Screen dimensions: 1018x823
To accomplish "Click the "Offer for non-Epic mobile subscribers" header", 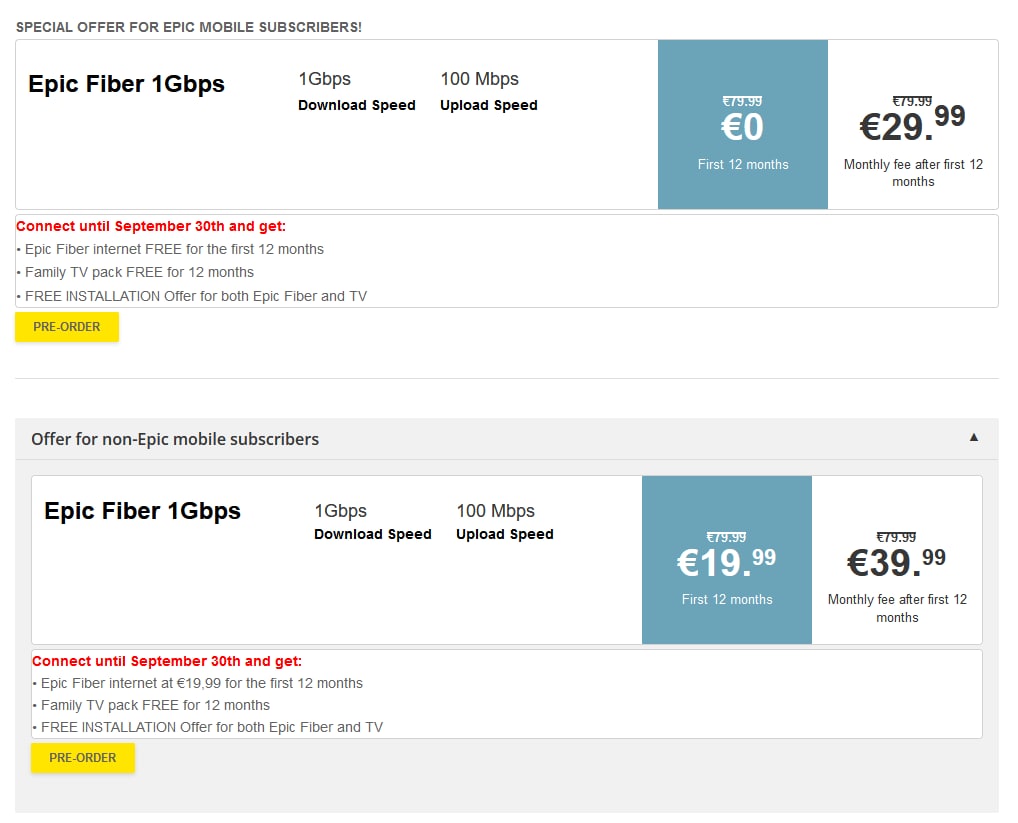I will 175,439.
